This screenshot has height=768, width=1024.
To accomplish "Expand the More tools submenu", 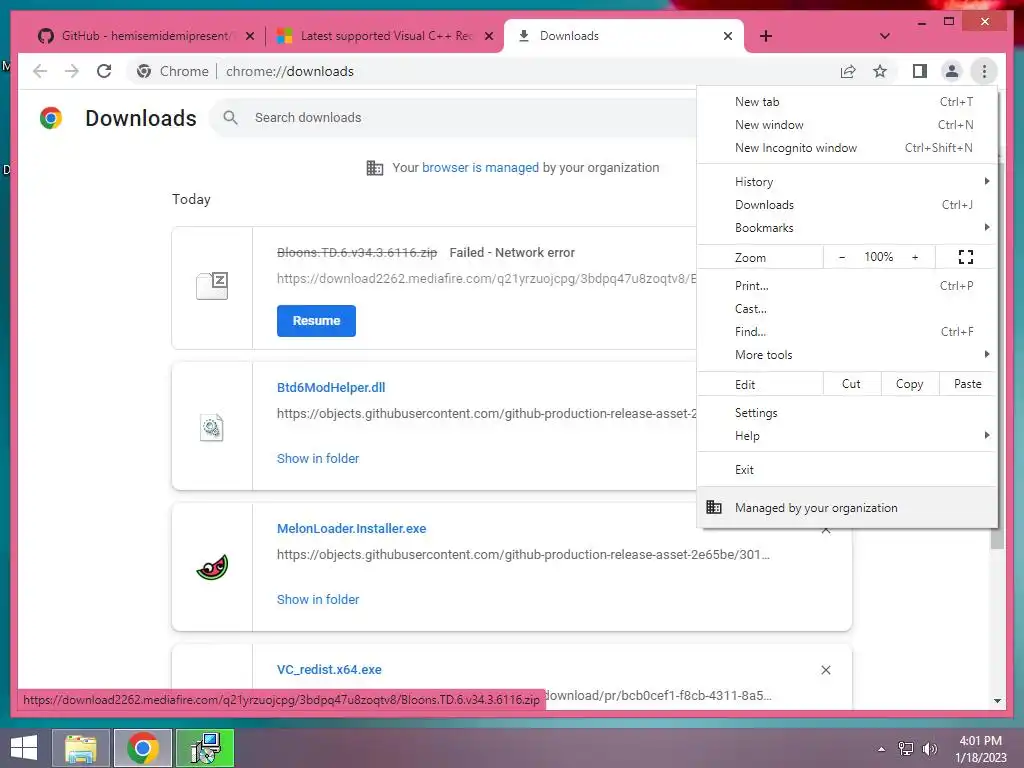I will pyautogui.click(x=847, y=355).
